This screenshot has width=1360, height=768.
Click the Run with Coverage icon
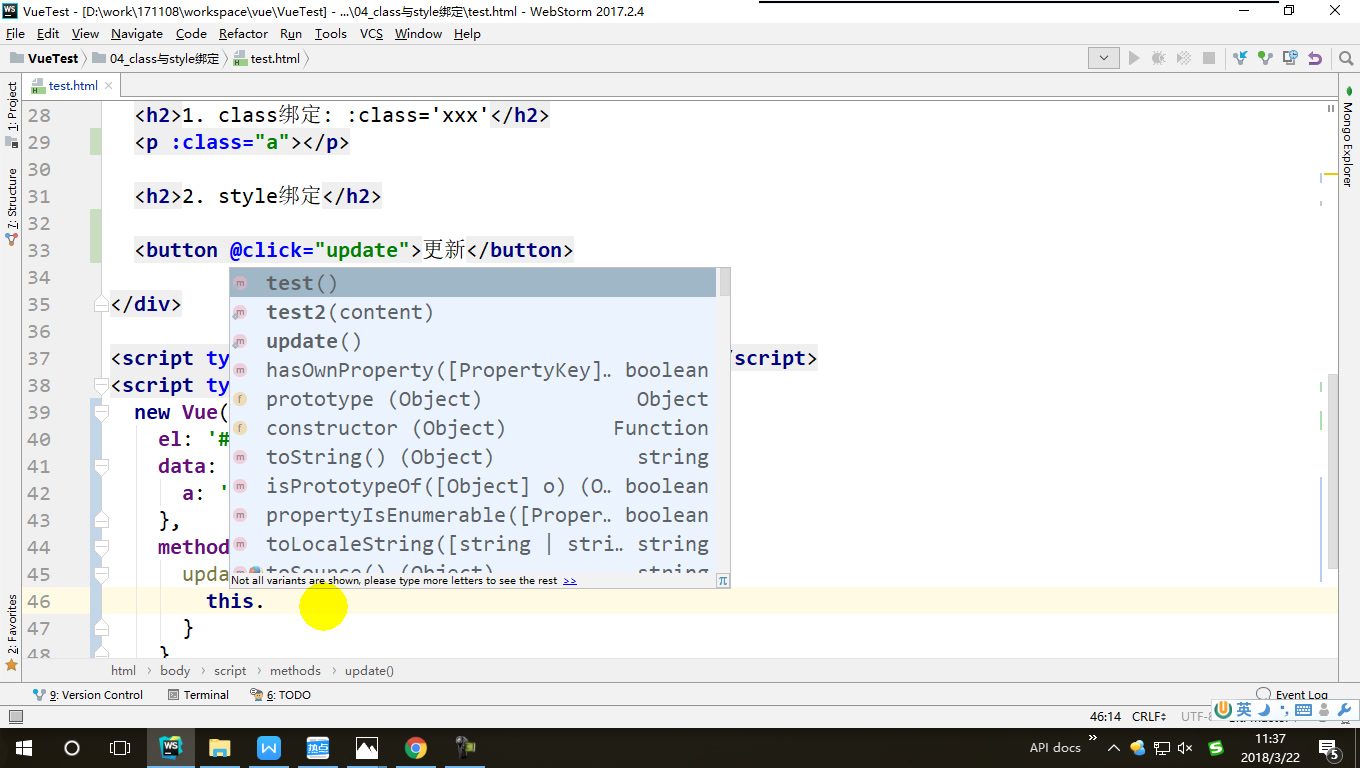1184,59
